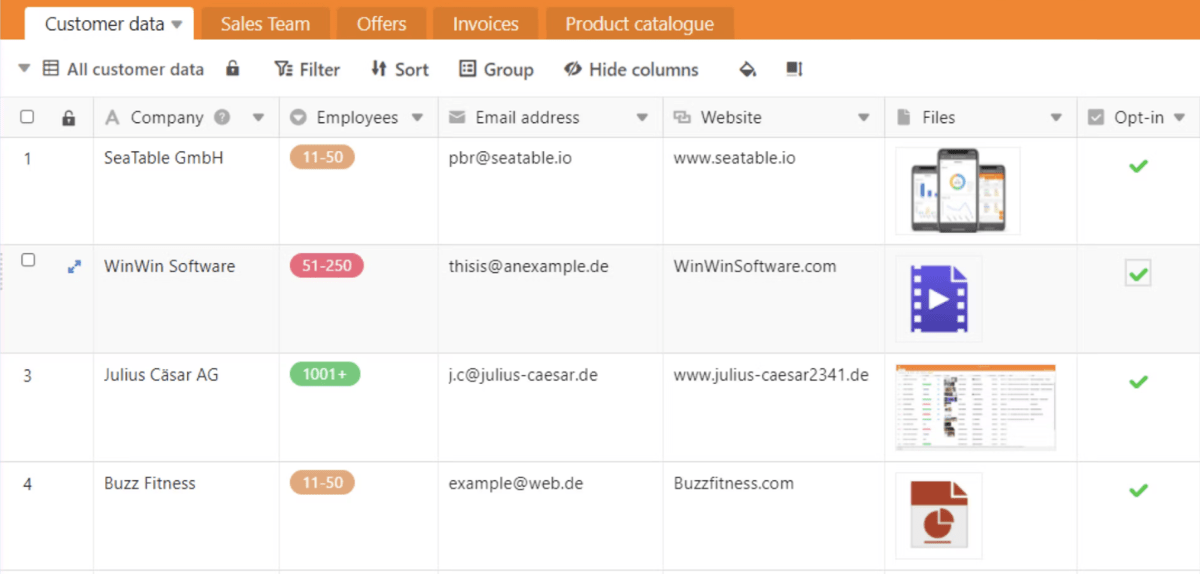
Task: Toggle Opt-in checkmark for Julius Cäsar AG
Action: tap(1138, 382)
